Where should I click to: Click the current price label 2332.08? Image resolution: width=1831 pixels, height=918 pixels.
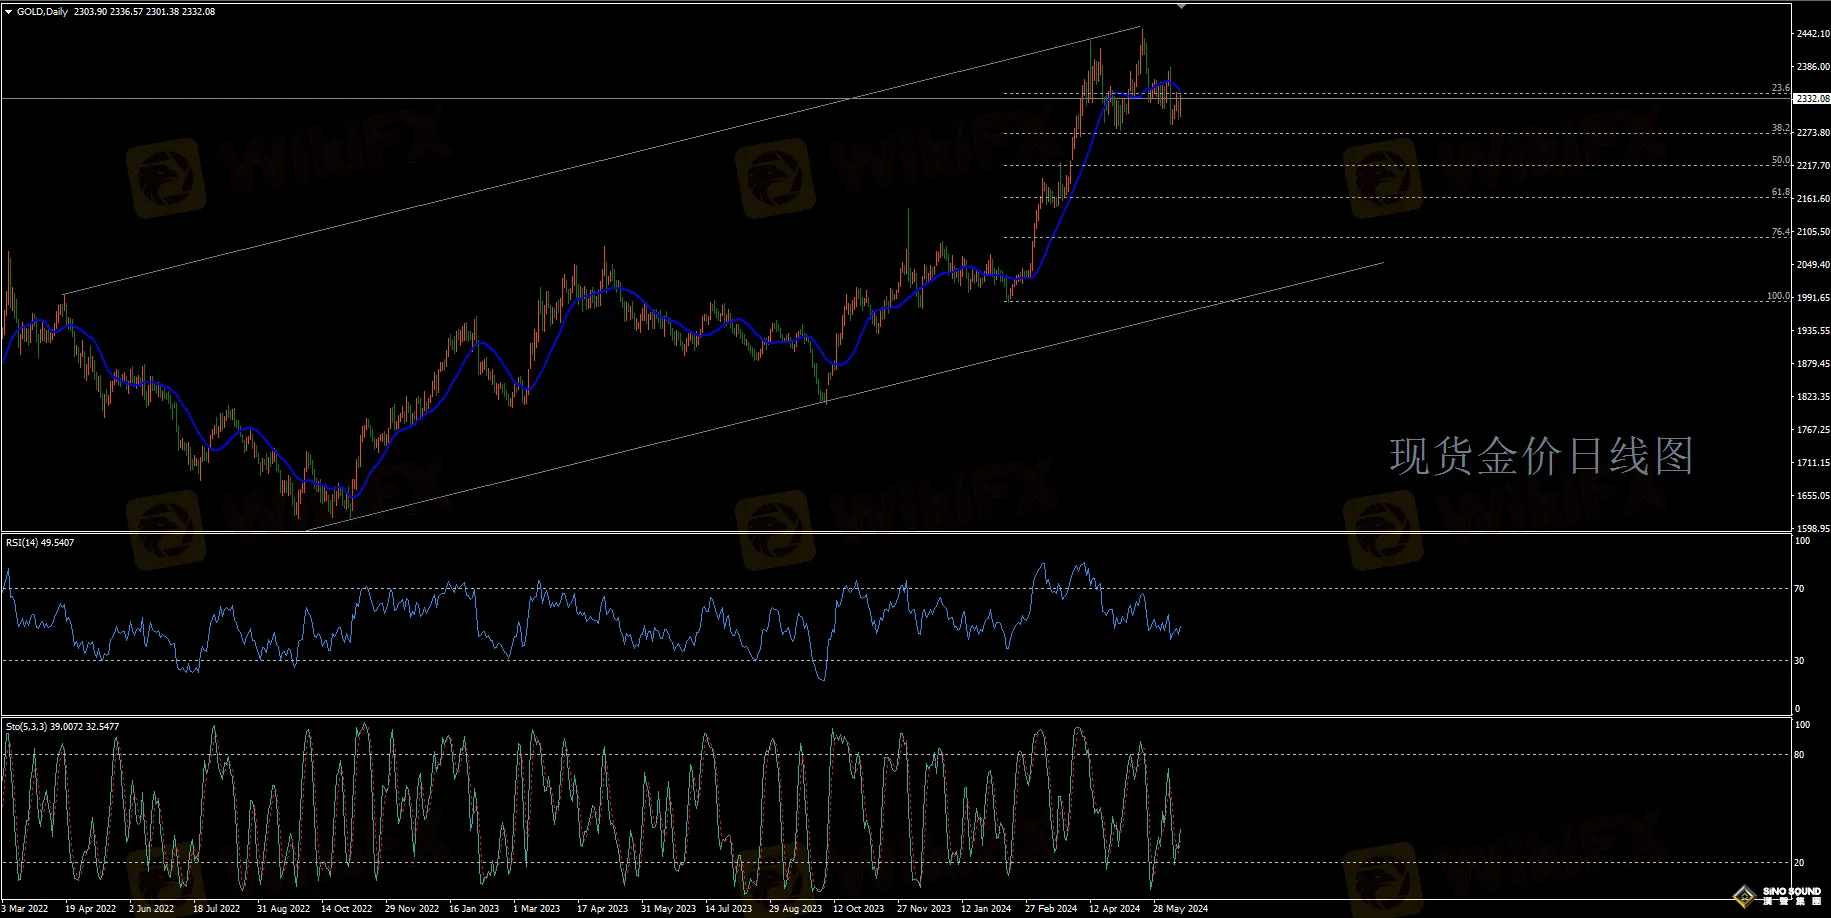1812,99
